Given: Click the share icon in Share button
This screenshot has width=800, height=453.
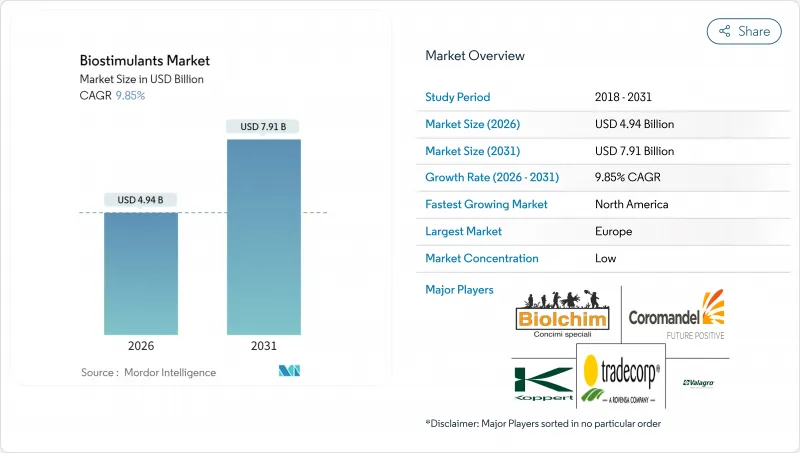Looking at the screenshot, I should click(724, 31).
